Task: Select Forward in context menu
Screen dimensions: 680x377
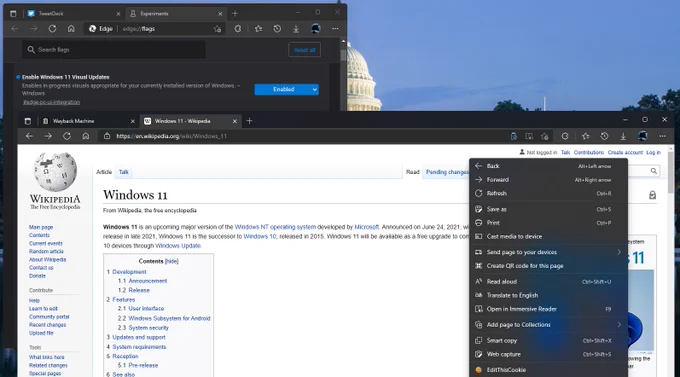Action: click(x=549, y=180)
